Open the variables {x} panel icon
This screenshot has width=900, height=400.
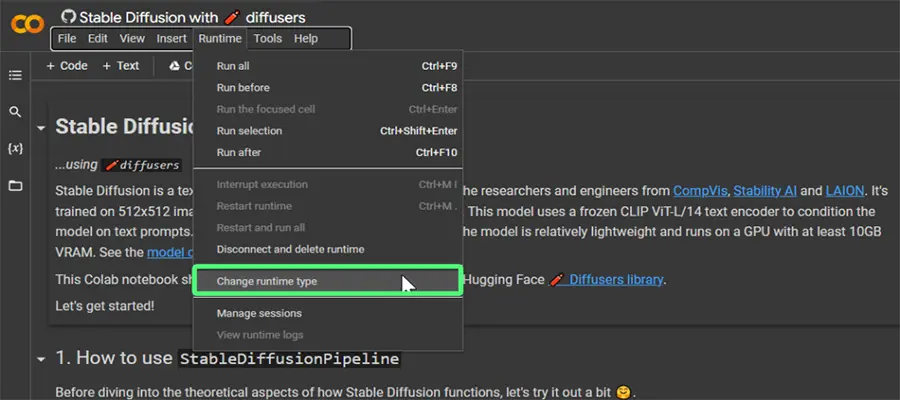click(15, 148)
